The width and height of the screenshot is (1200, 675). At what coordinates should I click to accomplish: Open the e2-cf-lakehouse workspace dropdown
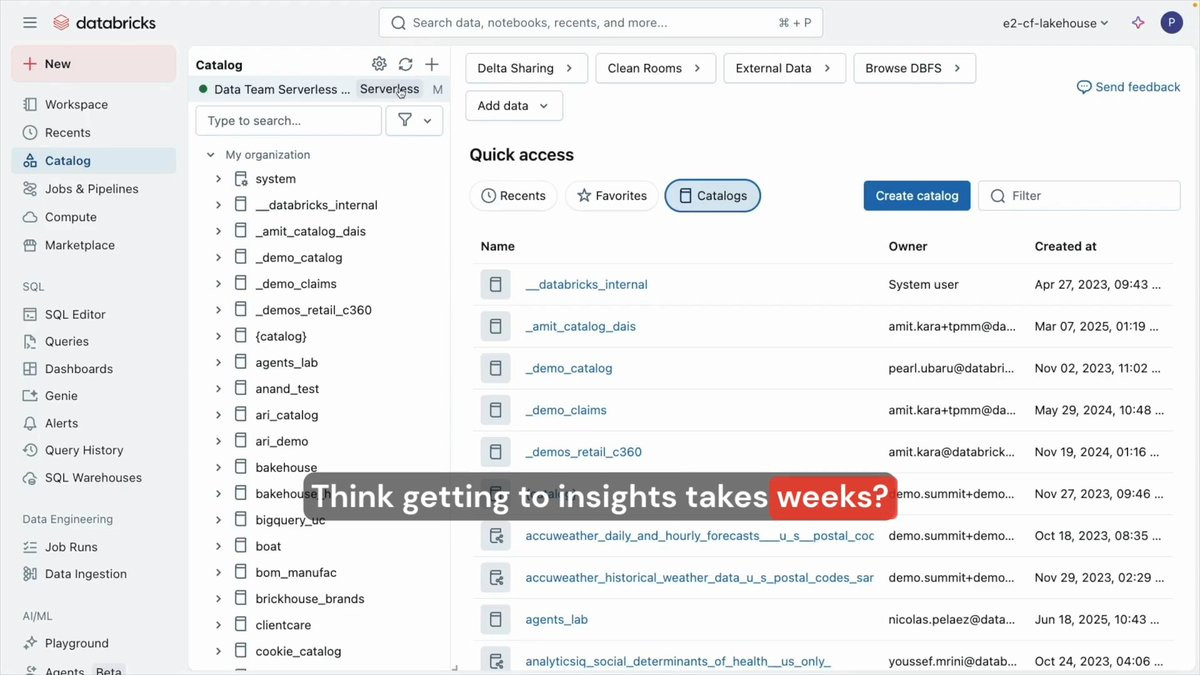pyautogui.click(x=1056, y=22)
